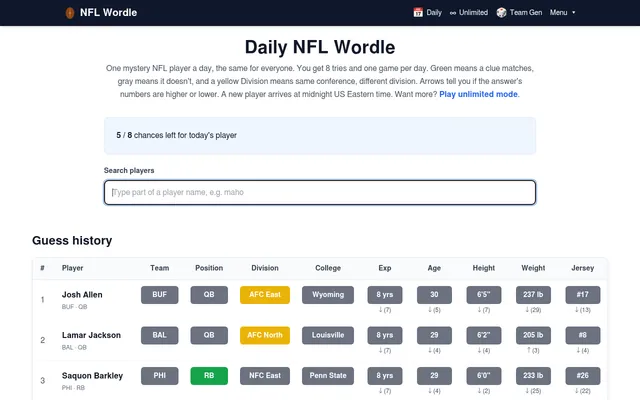This screenshot has height=400, width=640.
Task: Focus the Search players input field
Action: 320,192
